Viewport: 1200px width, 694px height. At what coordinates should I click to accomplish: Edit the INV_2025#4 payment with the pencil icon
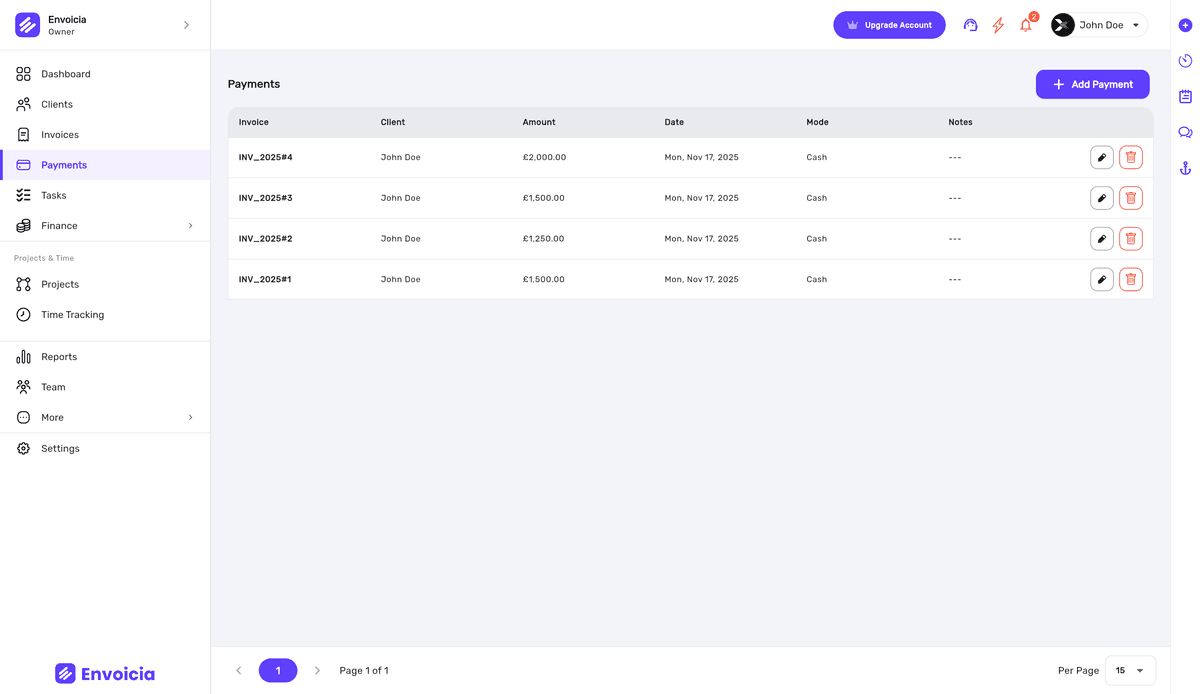[x=1102, y=157]
